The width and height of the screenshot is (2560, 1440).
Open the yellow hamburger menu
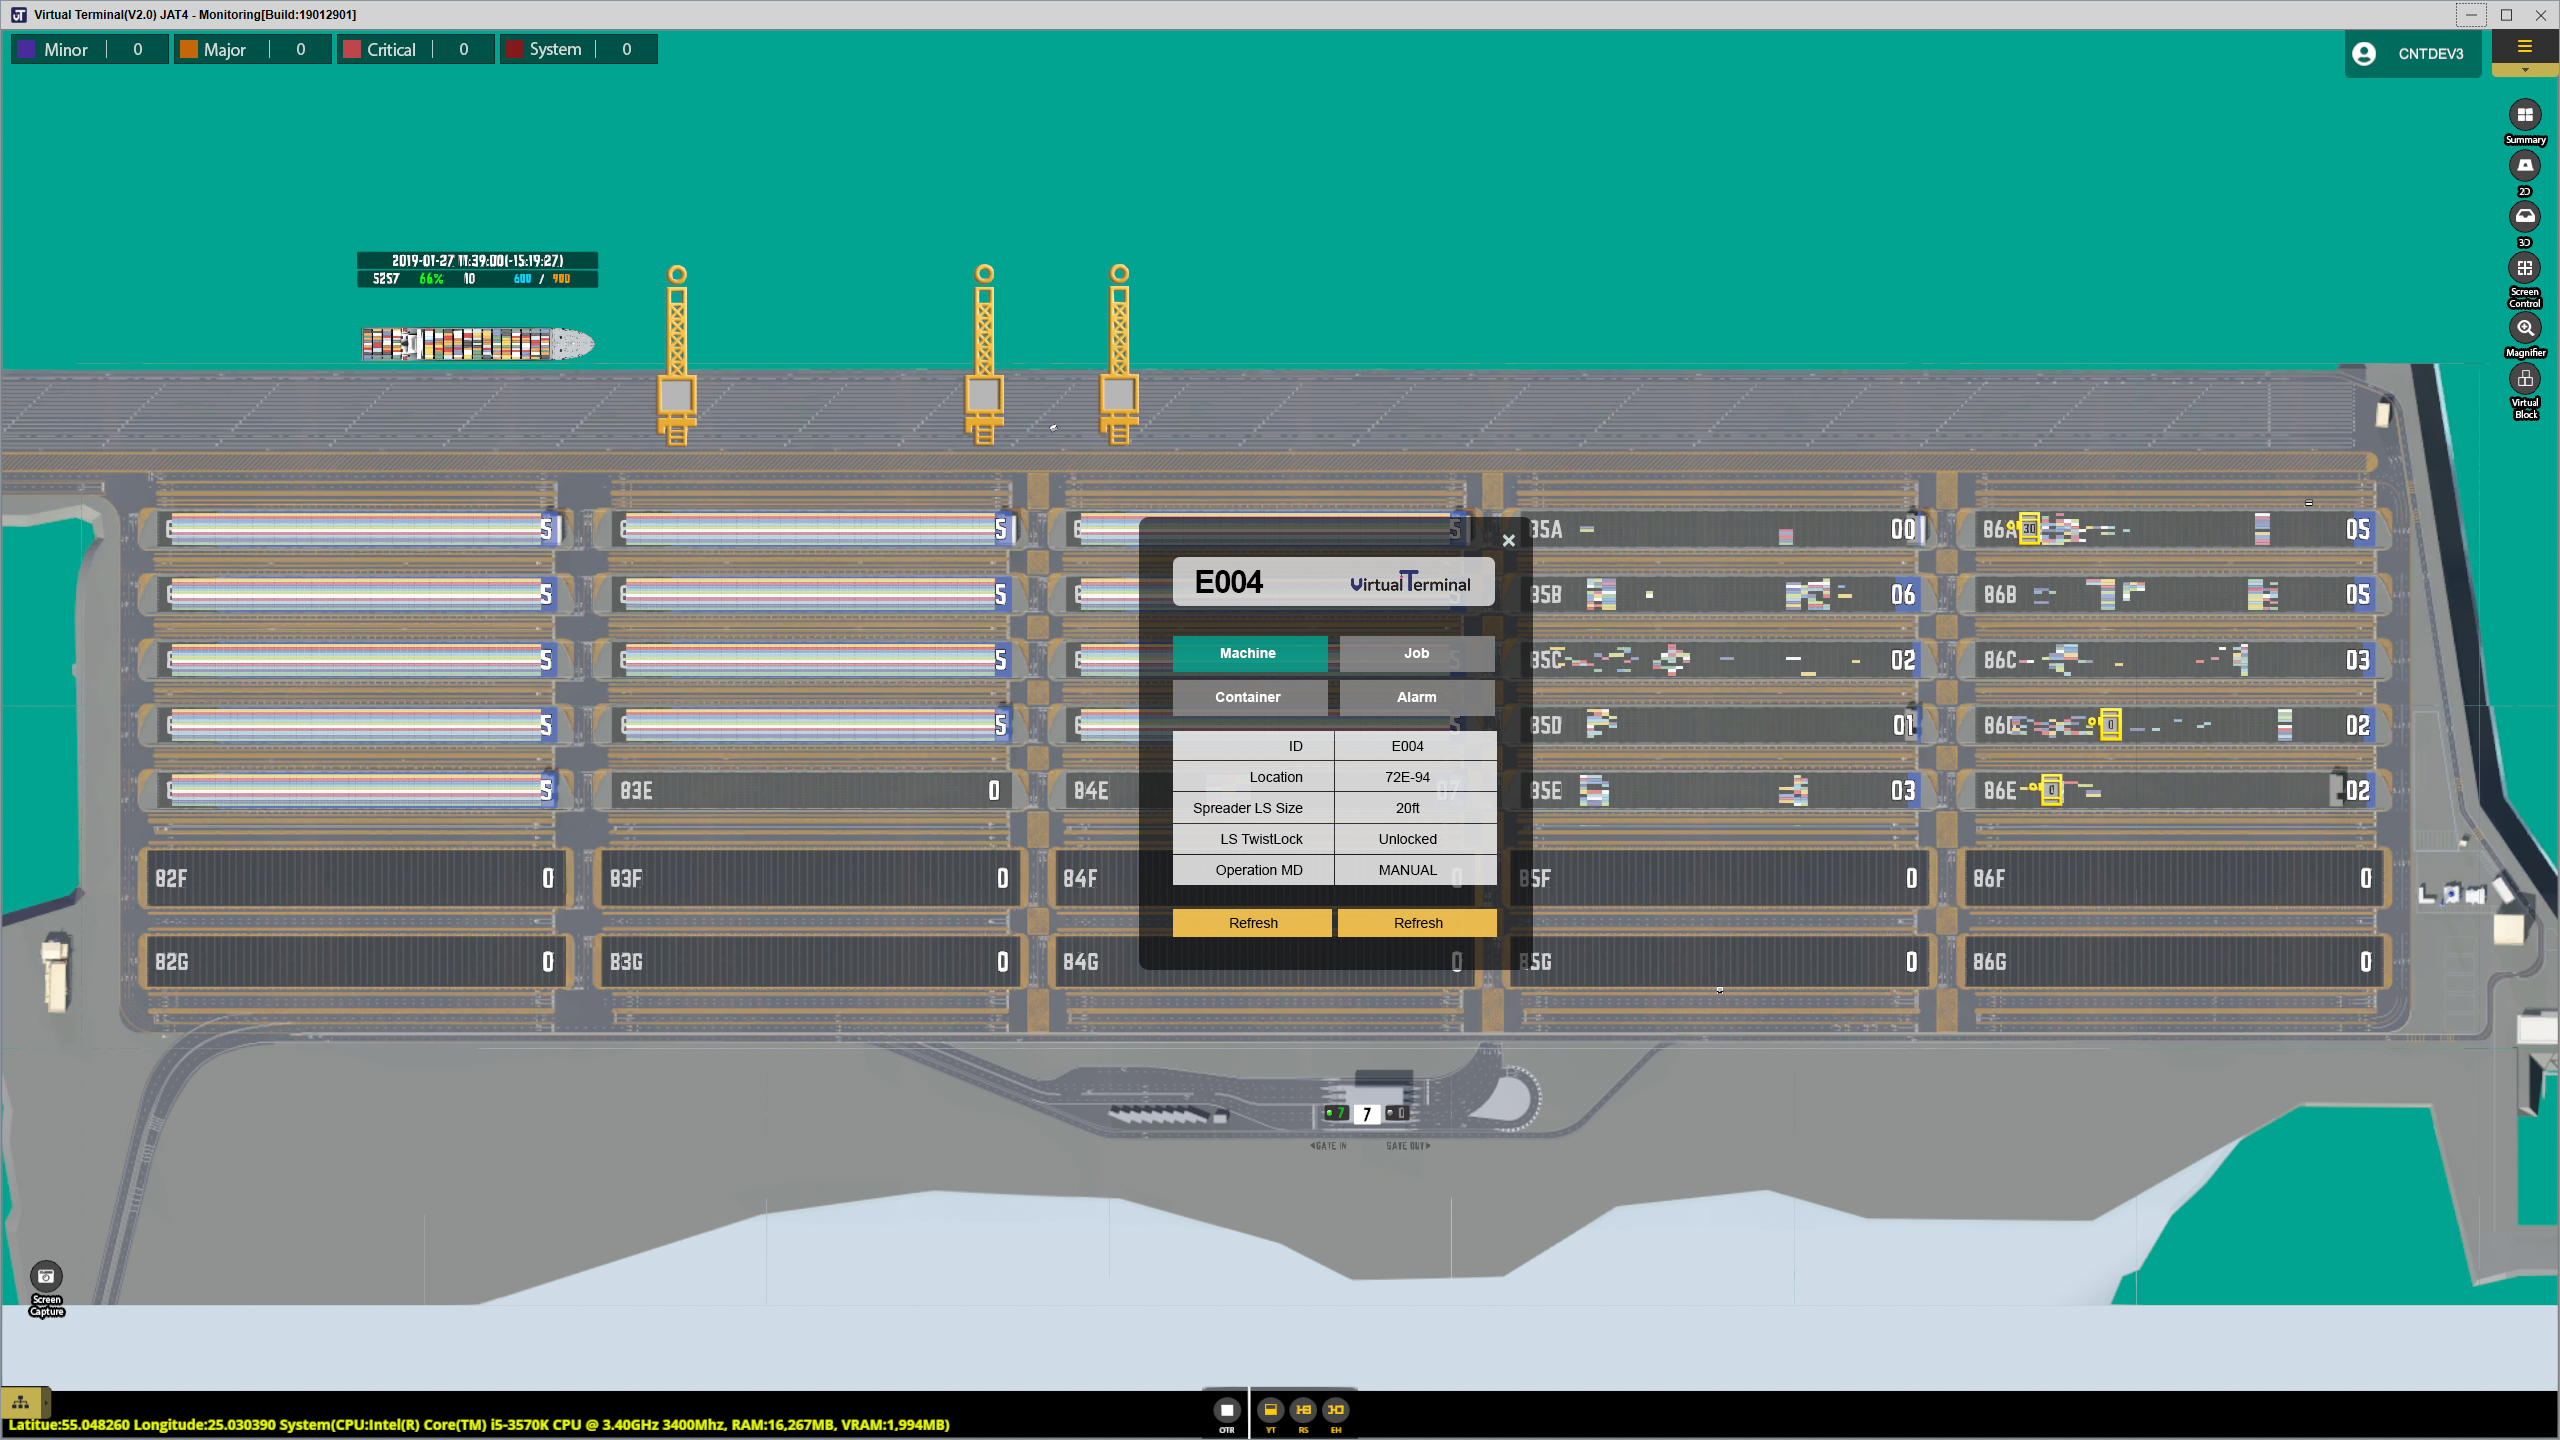tap(2524, 47)
